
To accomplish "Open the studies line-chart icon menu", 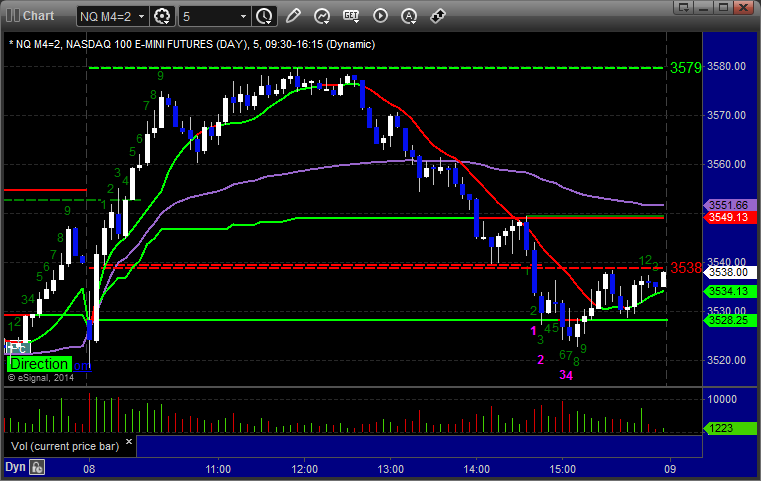I will click(x=322, y=16).
